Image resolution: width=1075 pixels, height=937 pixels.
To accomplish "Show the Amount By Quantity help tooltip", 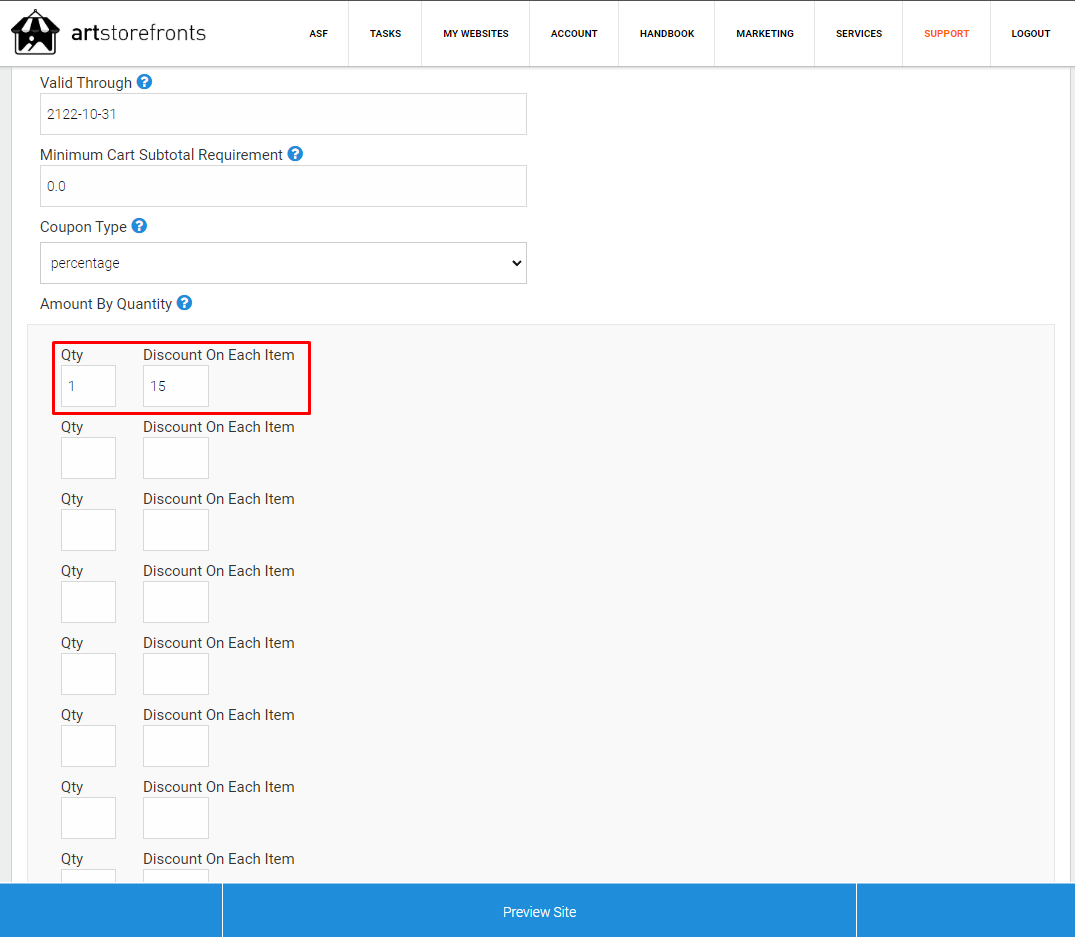I will pos(184,302).
